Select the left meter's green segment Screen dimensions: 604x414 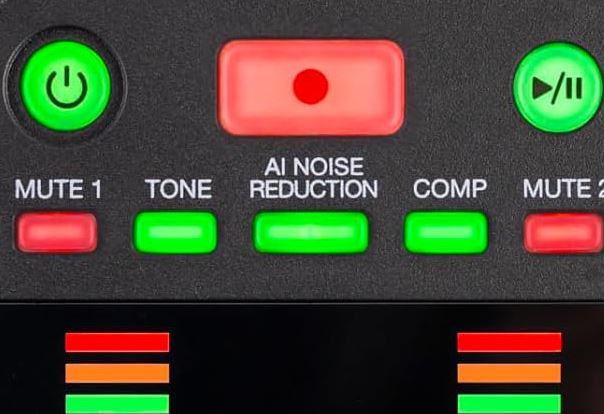click(x=117, y=404)
